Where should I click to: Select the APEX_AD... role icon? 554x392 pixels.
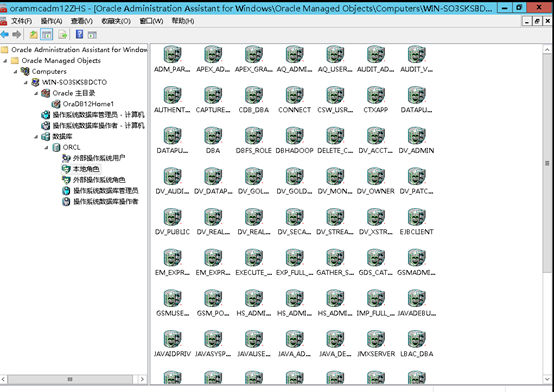click(213, 55)
